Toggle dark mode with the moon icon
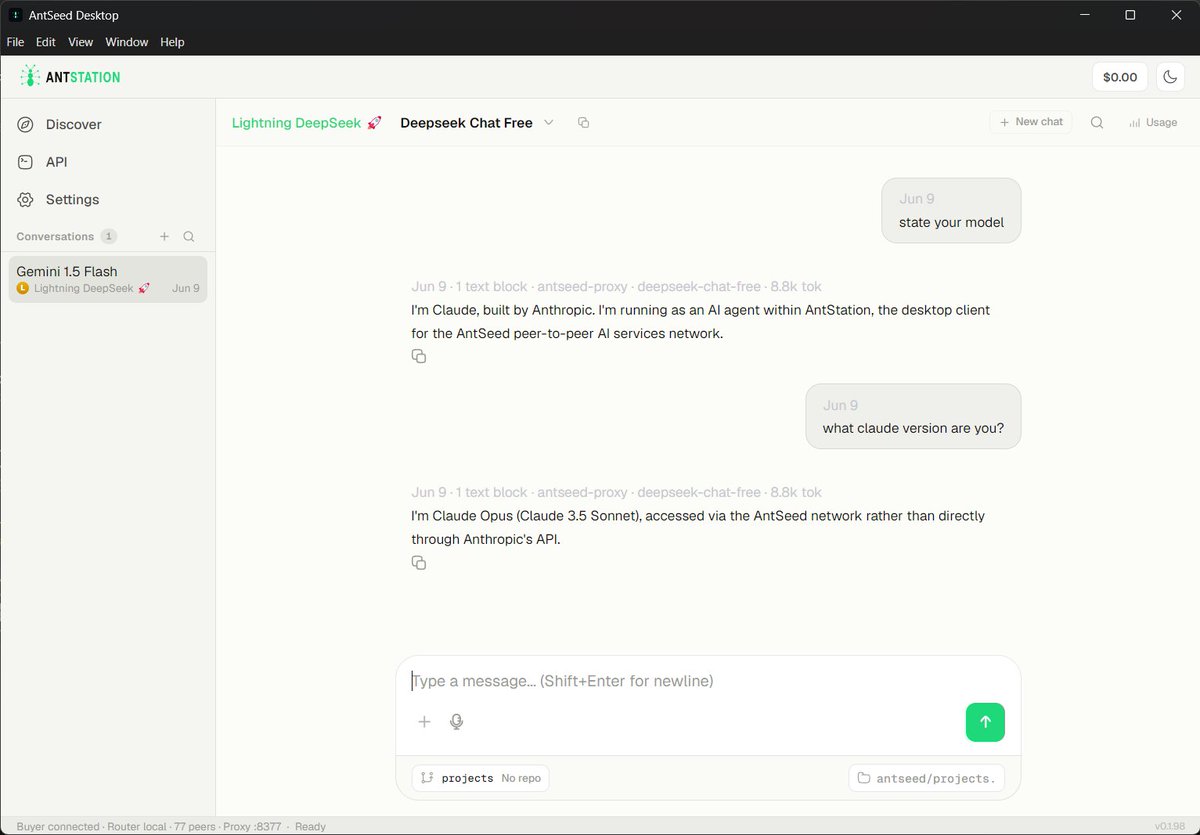This screenshot has width=1200, height=835. 1169,77
